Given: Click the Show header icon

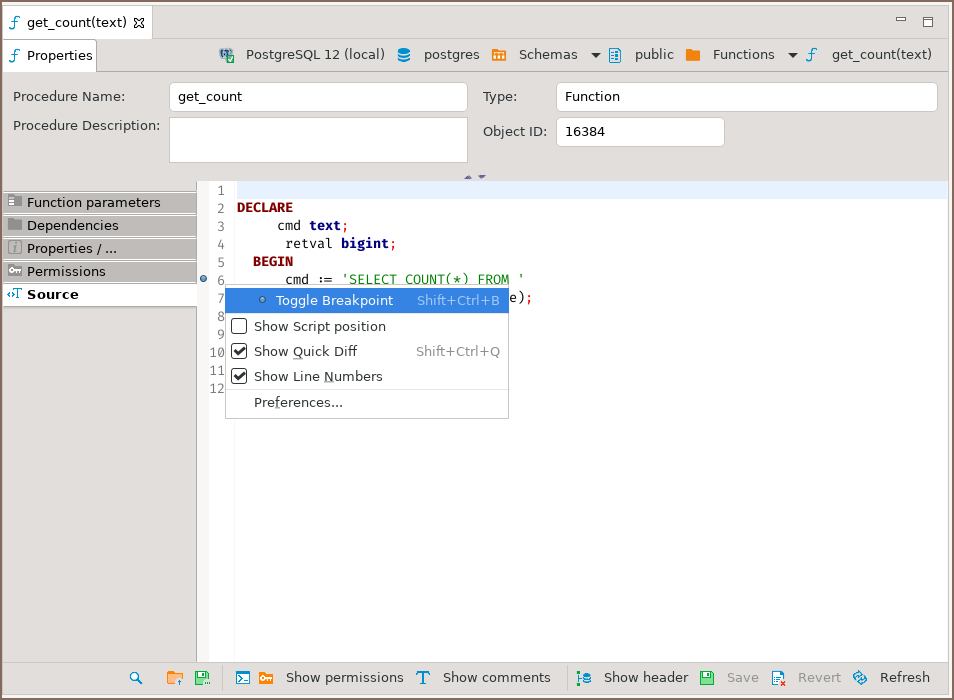Looking at the screenshot, I should pyautogui.click(x=584, y=678).
